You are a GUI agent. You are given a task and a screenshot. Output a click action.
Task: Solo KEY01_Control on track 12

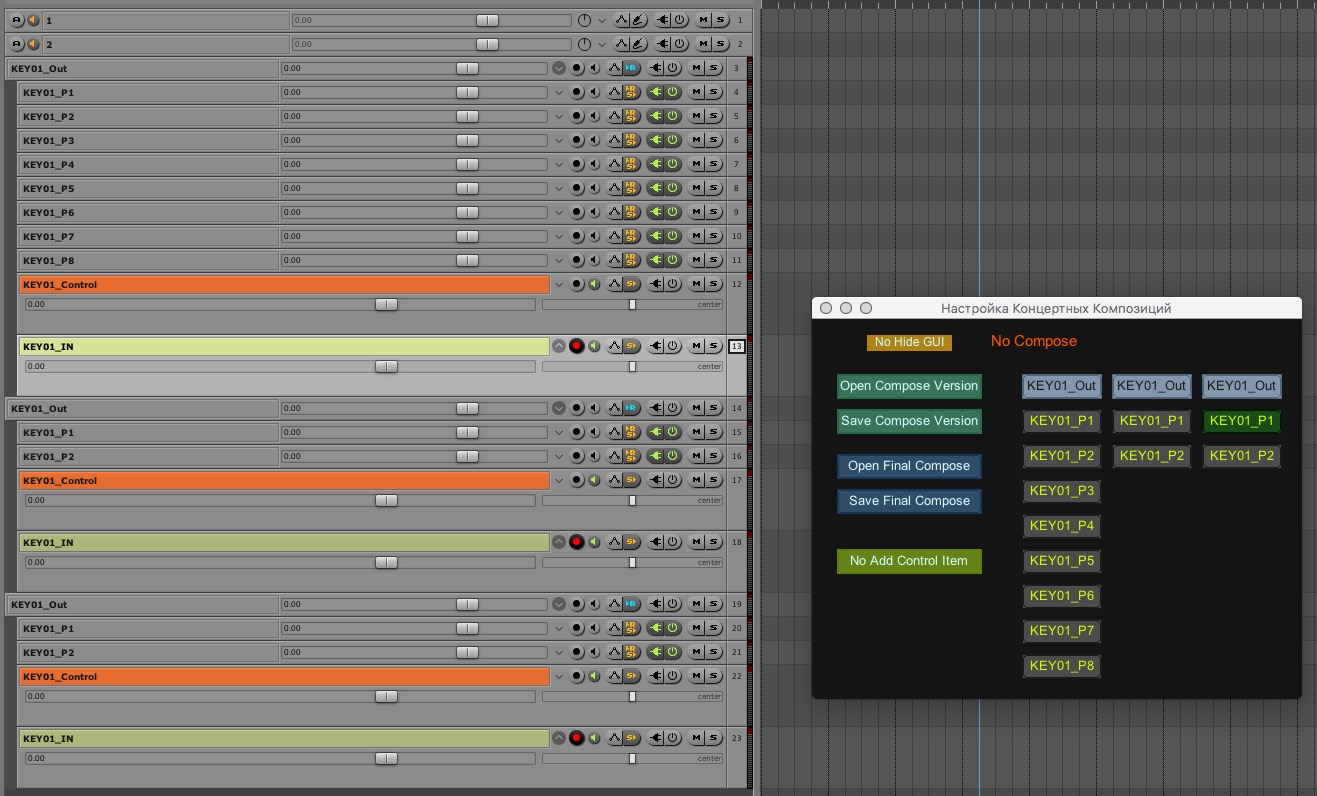coord(713,284)
